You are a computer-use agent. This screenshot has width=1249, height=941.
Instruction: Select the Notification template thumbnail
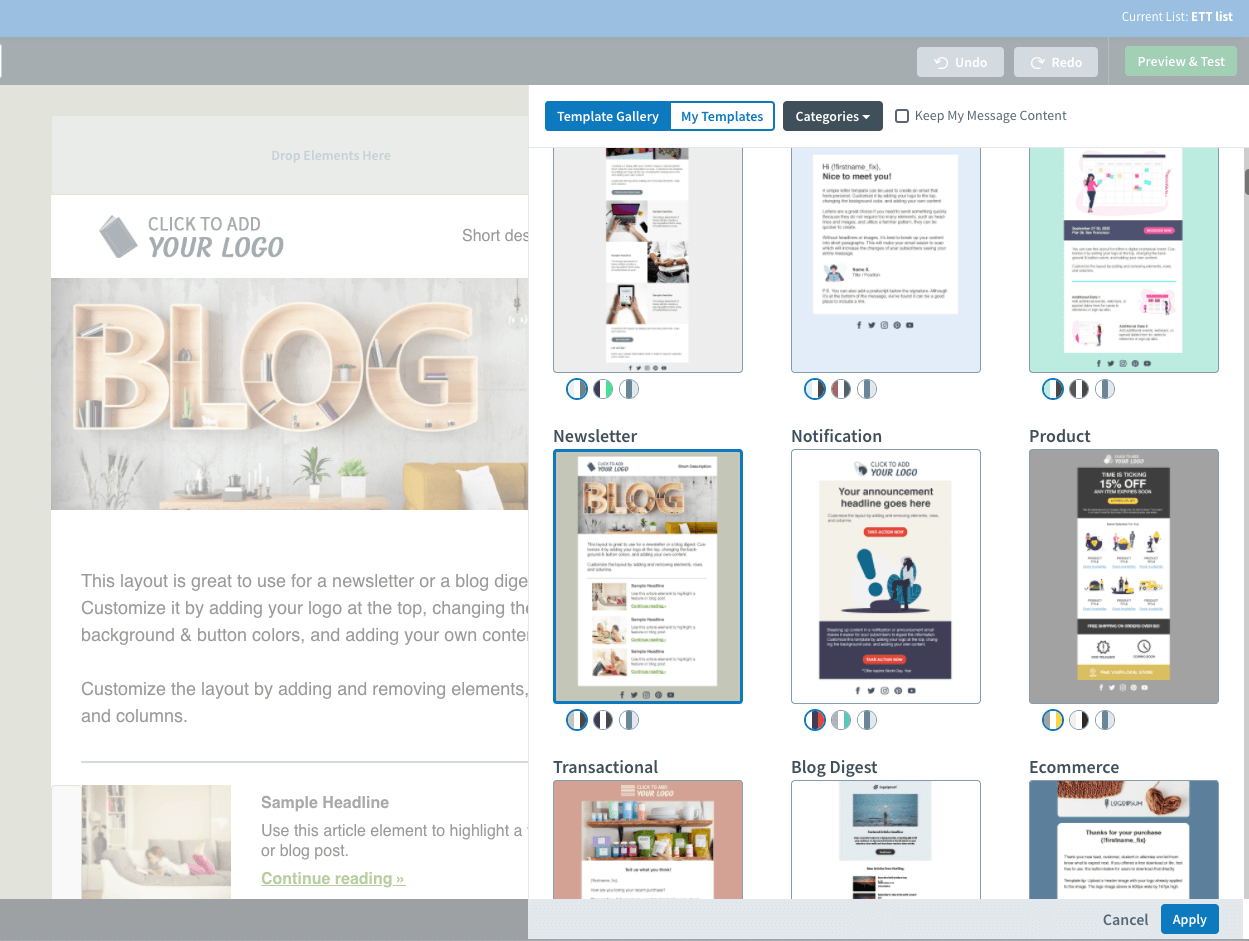coord(886,577)
